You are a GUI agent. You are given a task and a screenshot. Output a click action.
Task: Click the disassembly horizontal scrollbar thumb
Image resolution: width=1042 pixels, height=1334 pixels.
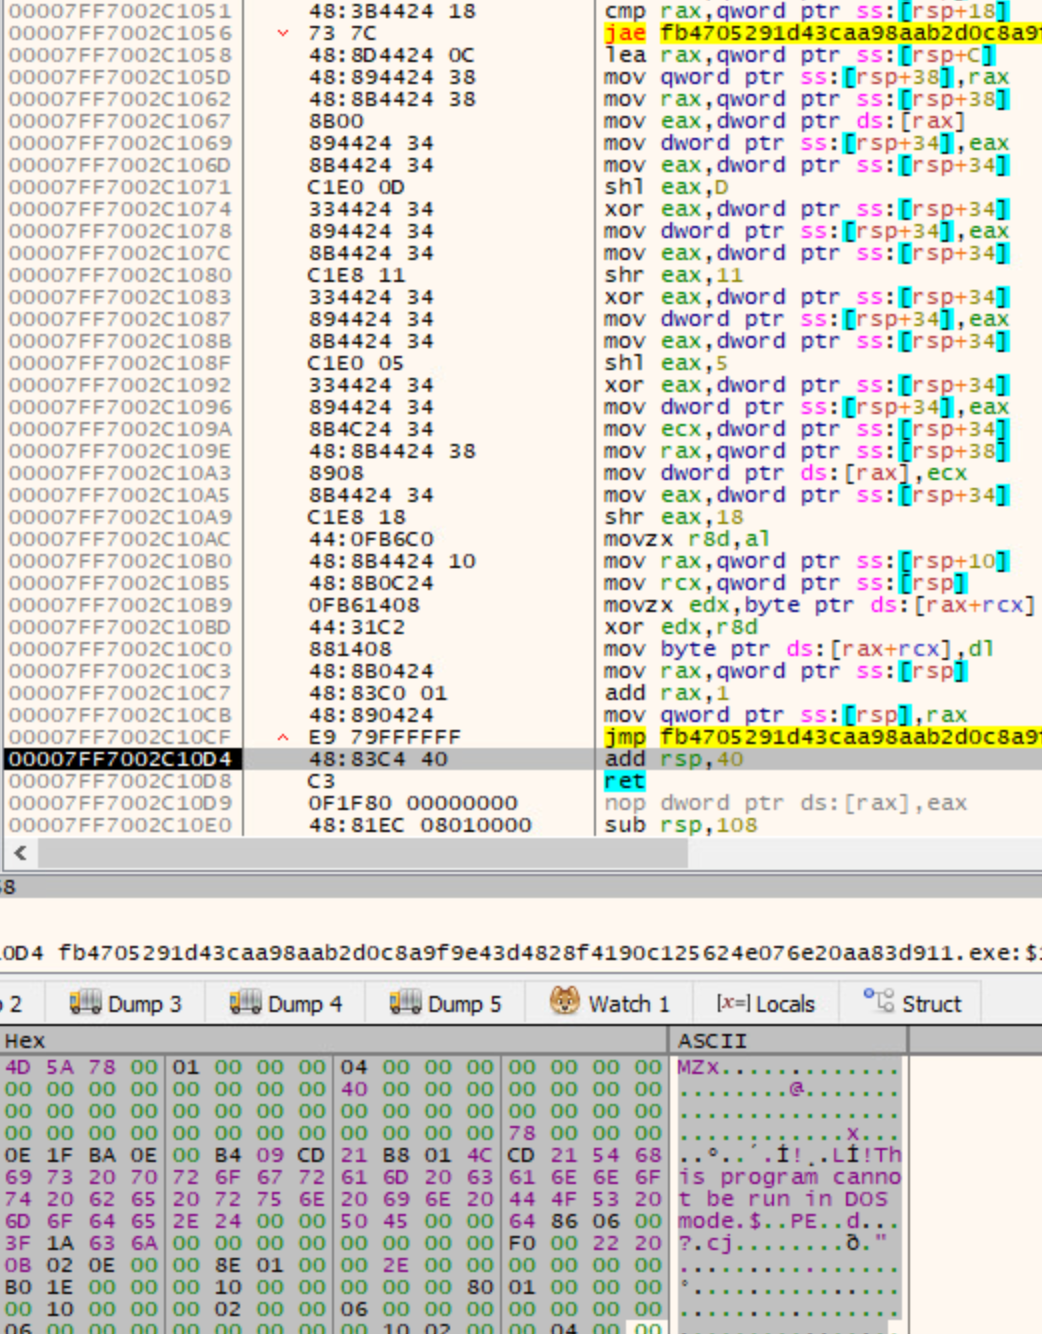(363, 854)
